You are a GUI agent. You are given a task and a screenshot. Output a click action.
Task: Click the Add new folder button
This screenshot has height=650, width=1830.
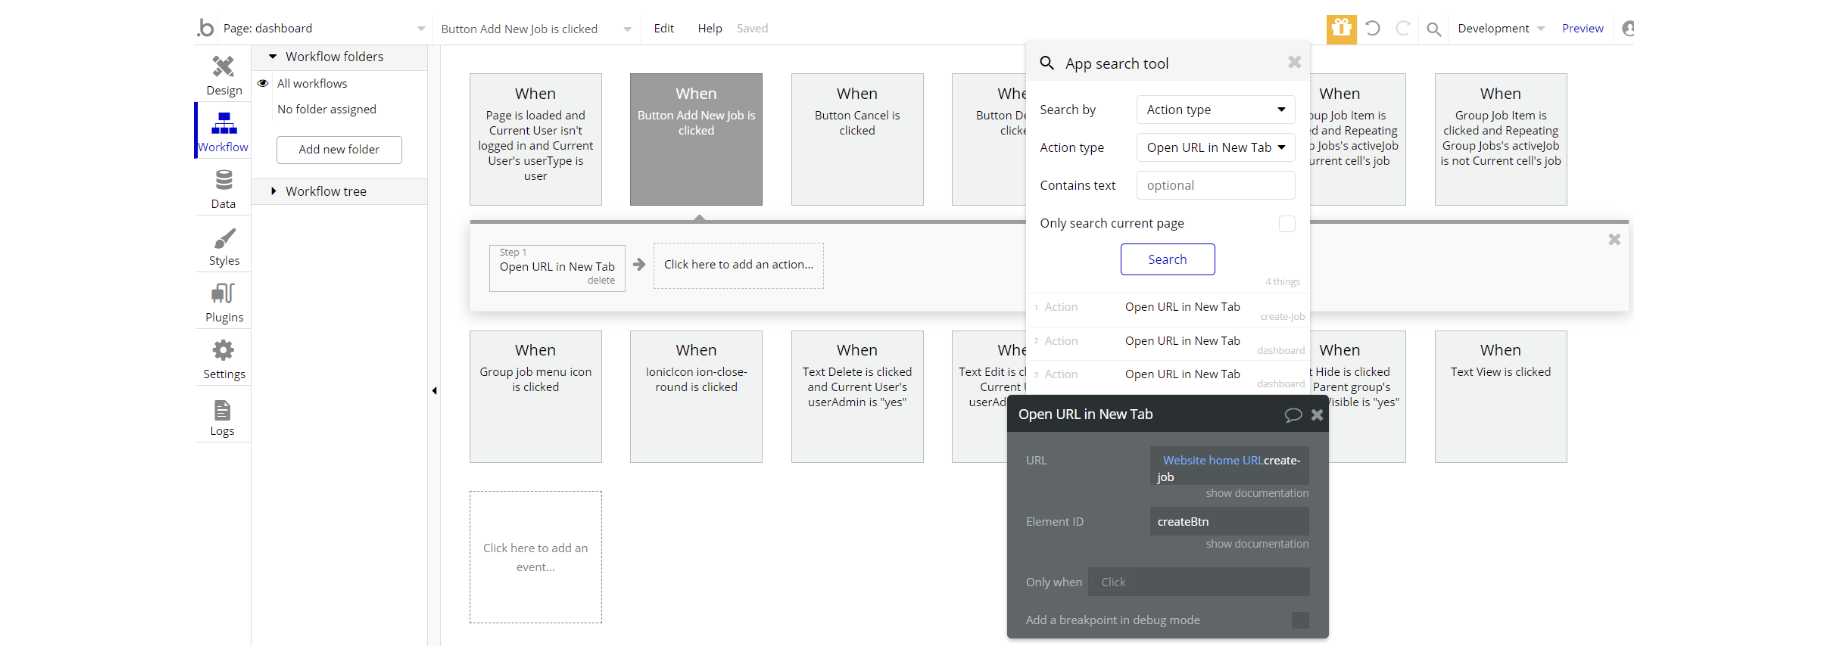coord(339,150)
